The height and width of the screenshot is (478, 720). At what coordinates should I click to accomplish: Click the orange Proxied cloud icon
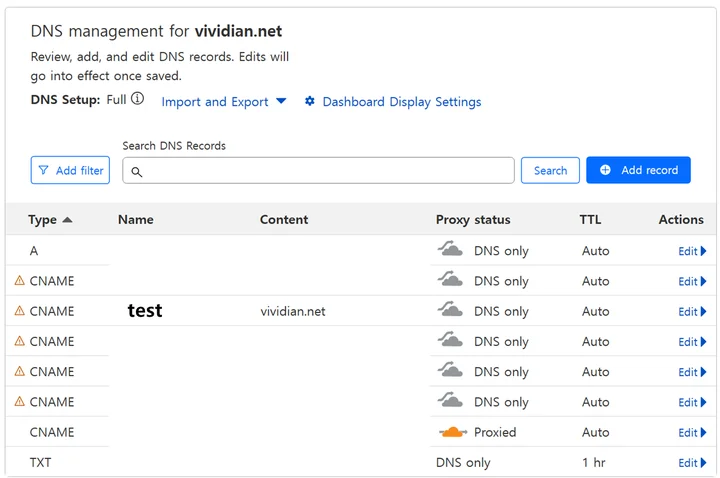452,432
